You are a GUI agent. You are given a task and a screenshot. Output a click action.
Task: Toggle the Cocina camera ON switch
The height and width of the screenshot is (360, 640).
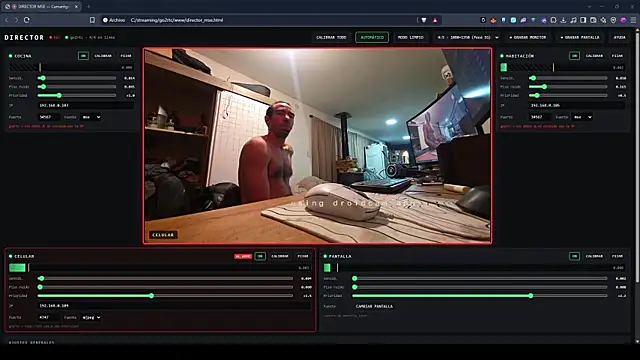pyautogui.click(x=83, y=56)
